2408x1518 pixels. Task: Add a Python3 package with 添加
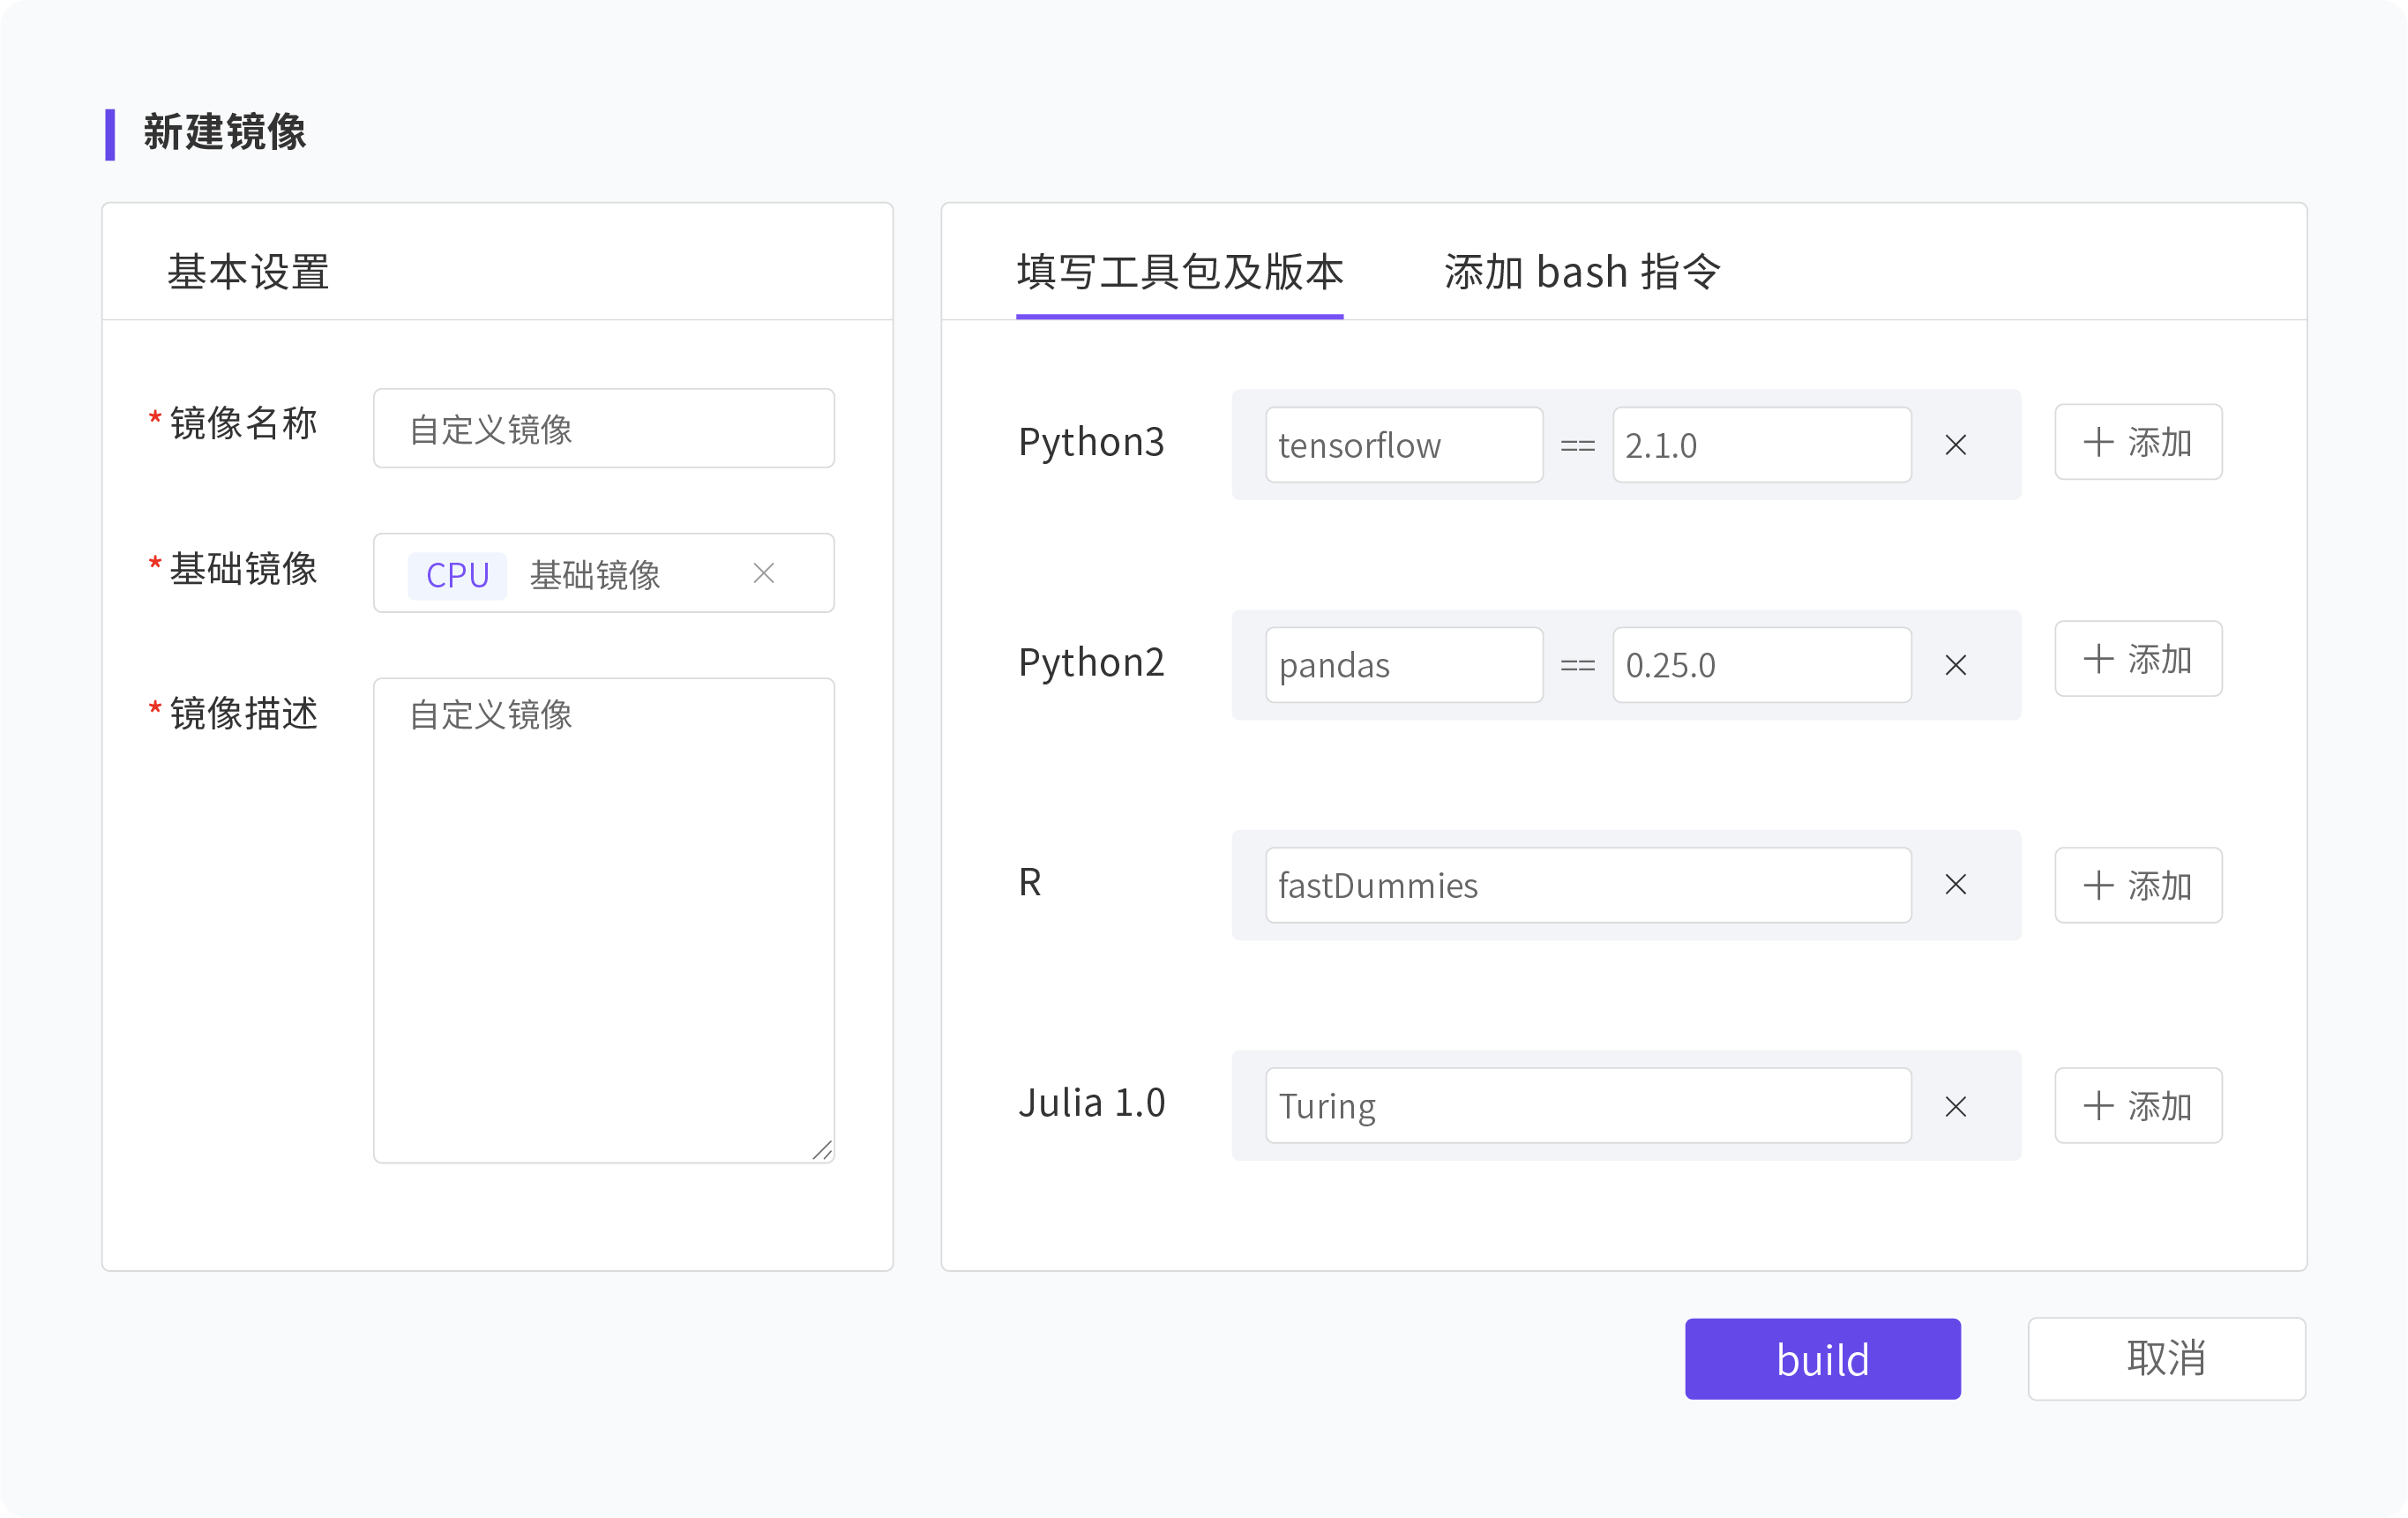(2138, 442)
